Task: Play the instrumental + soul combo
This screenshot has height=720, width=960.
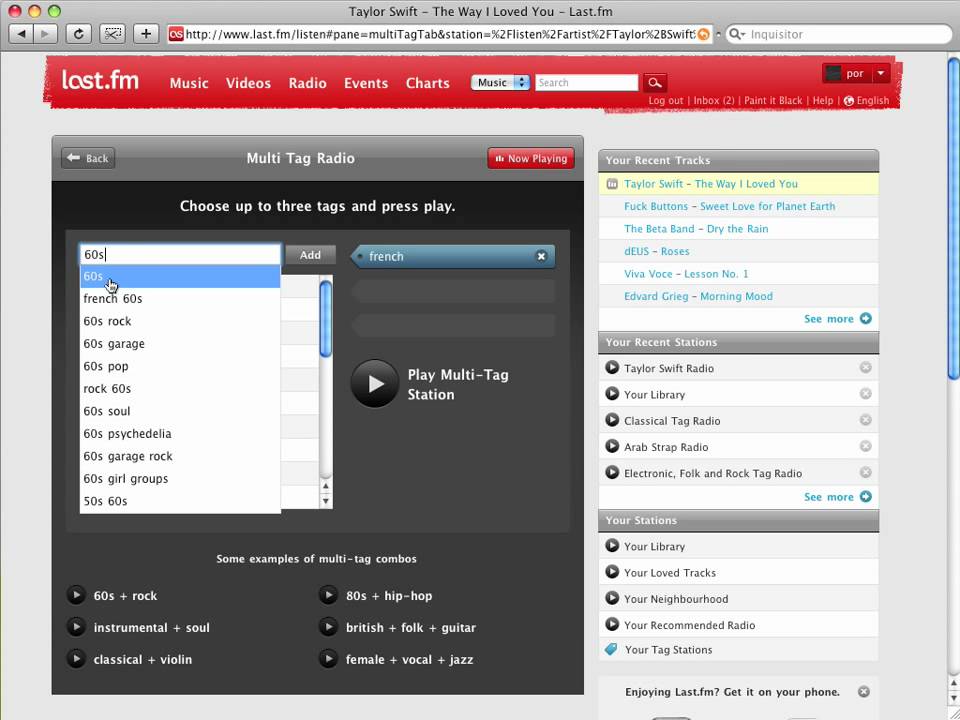Action: (x=76, y=627)
